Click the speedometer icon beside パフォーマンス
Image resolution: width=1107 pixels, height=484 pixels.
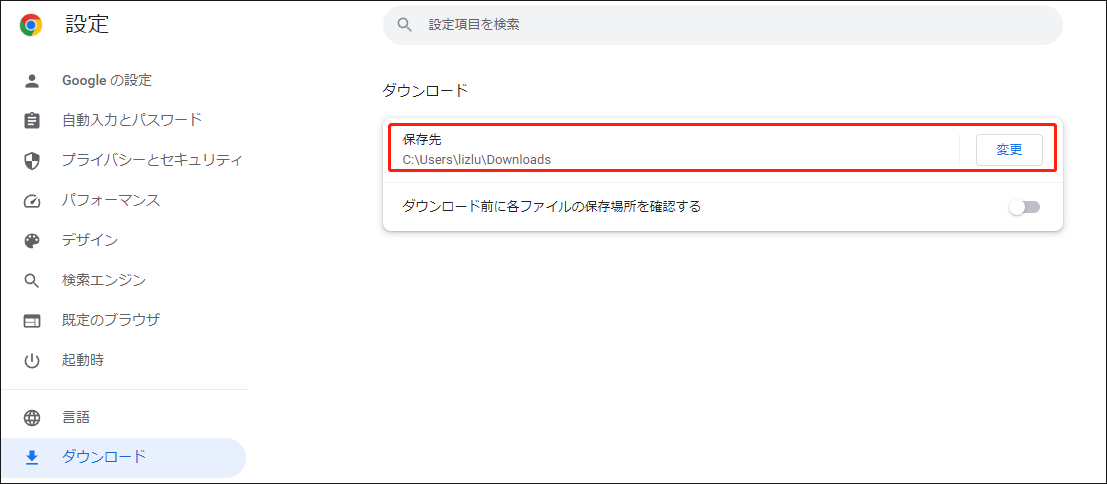[x=32, y=201]
